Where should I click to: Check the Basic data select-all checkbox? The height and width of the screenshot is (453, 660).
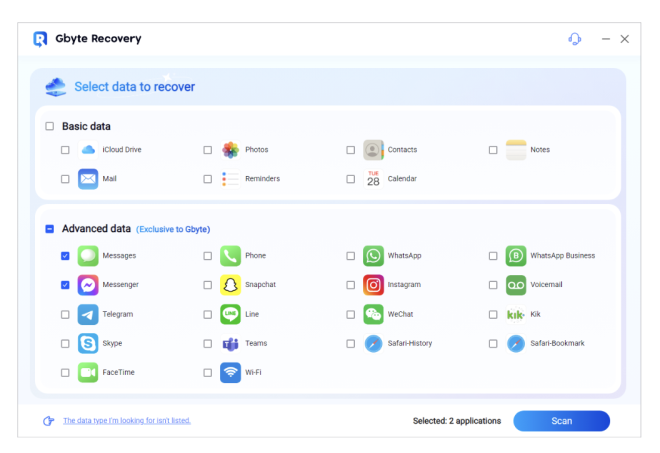point(50,126)
